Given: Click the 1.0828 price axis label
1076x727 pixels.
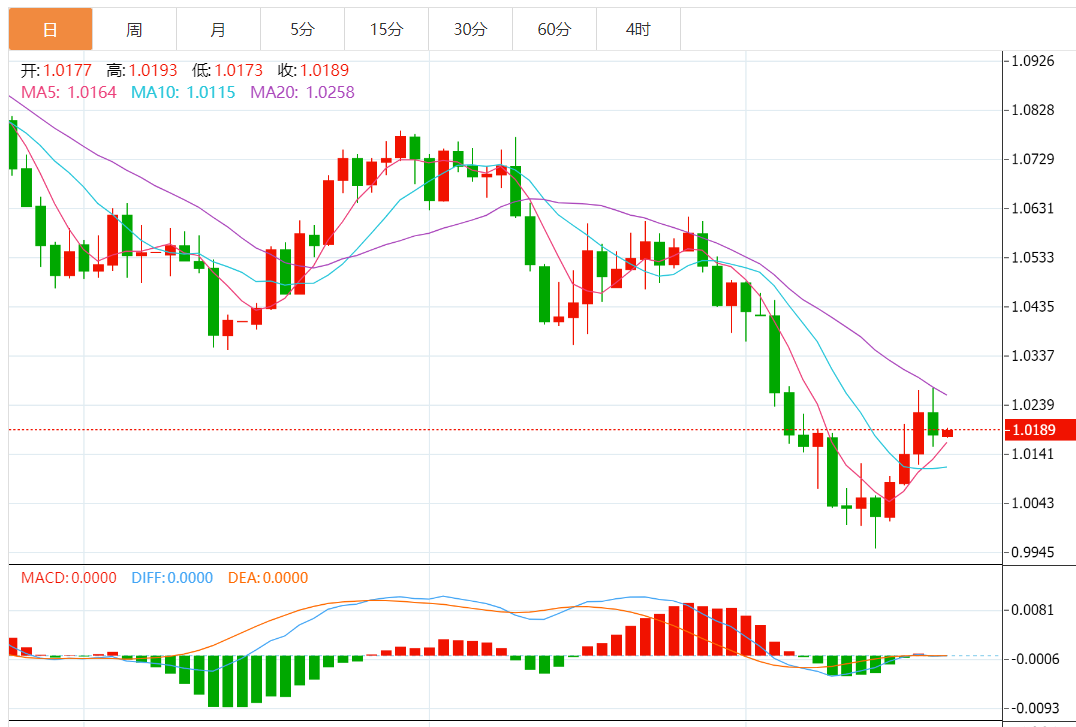Looking at the screenshot, I should click(x=1033, y=110).
